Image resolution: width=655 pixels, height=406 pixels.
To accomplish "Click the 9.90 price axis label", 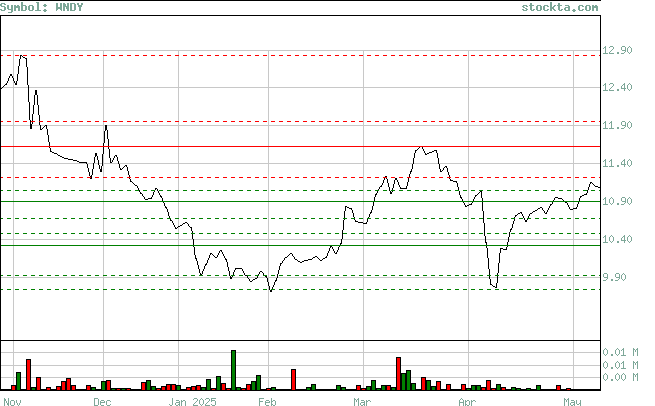I will [x=614, y=277].
